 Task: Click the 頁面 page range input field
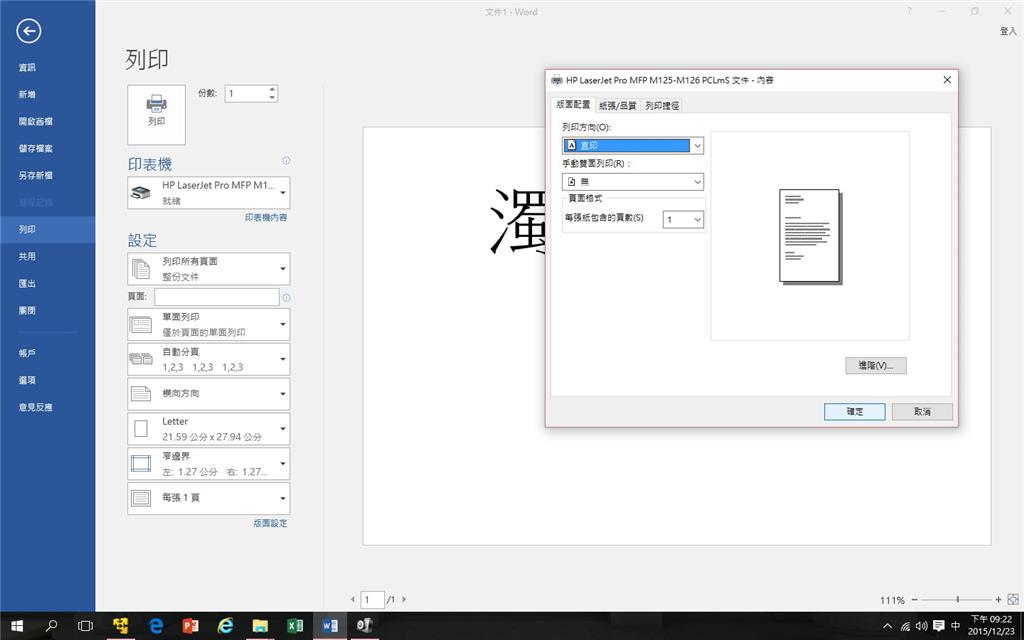click(x=217, y=297)
